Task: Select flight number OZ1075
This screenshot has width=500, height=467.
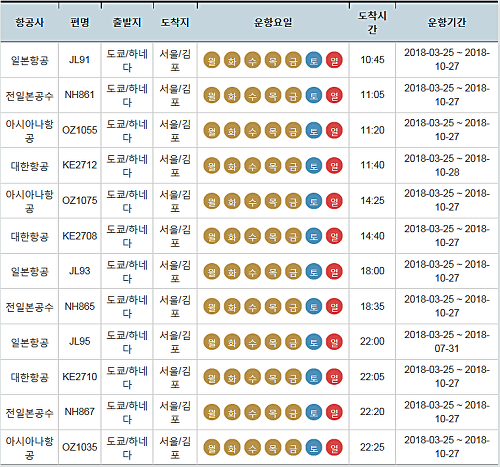Action: point(80,200)
